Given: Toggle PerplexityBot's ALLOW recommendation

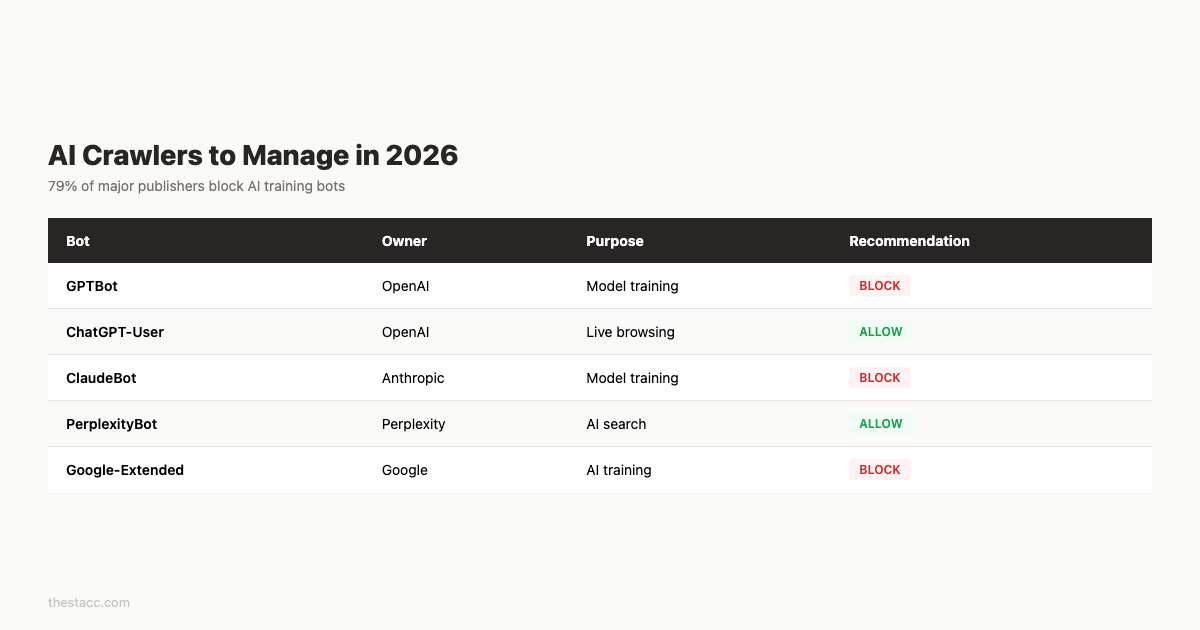Looking at the screenshot, I should [880, 423].
